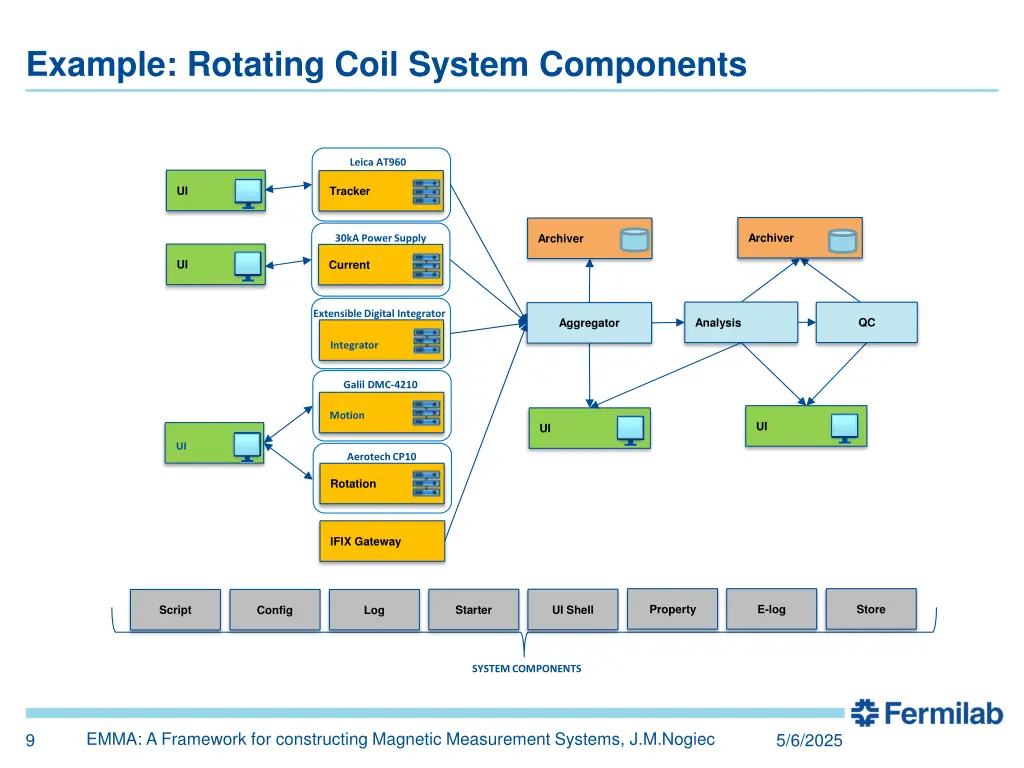Click the E-log component box
1024x768 pixels.
(771, 609)
